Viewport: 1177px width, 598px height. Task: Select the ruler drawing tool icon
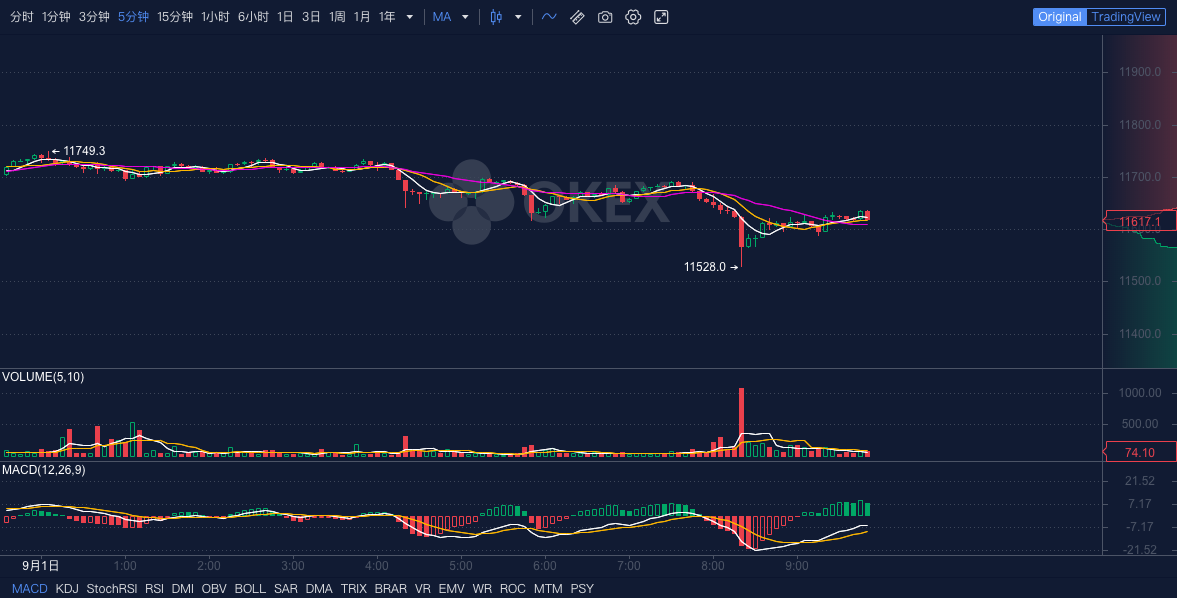[x=577, y=17]
